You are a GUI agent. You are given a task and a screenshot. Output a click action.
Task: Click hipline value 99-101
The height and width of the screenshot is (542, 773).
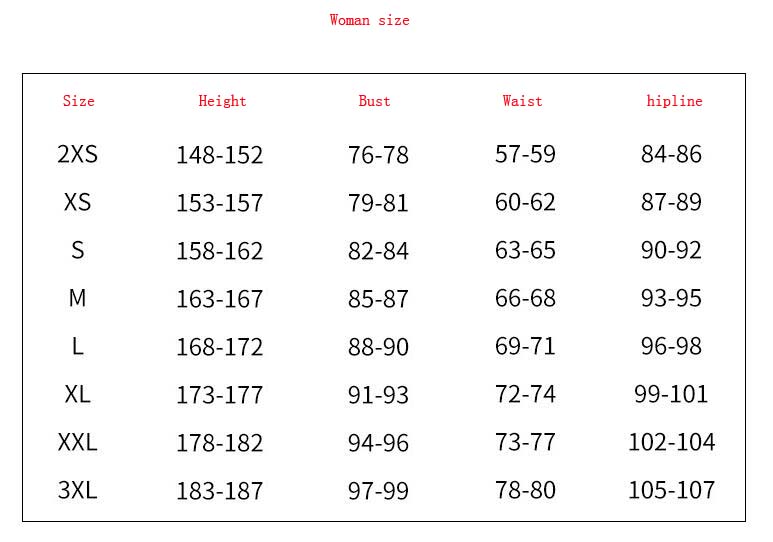[671, 394]
